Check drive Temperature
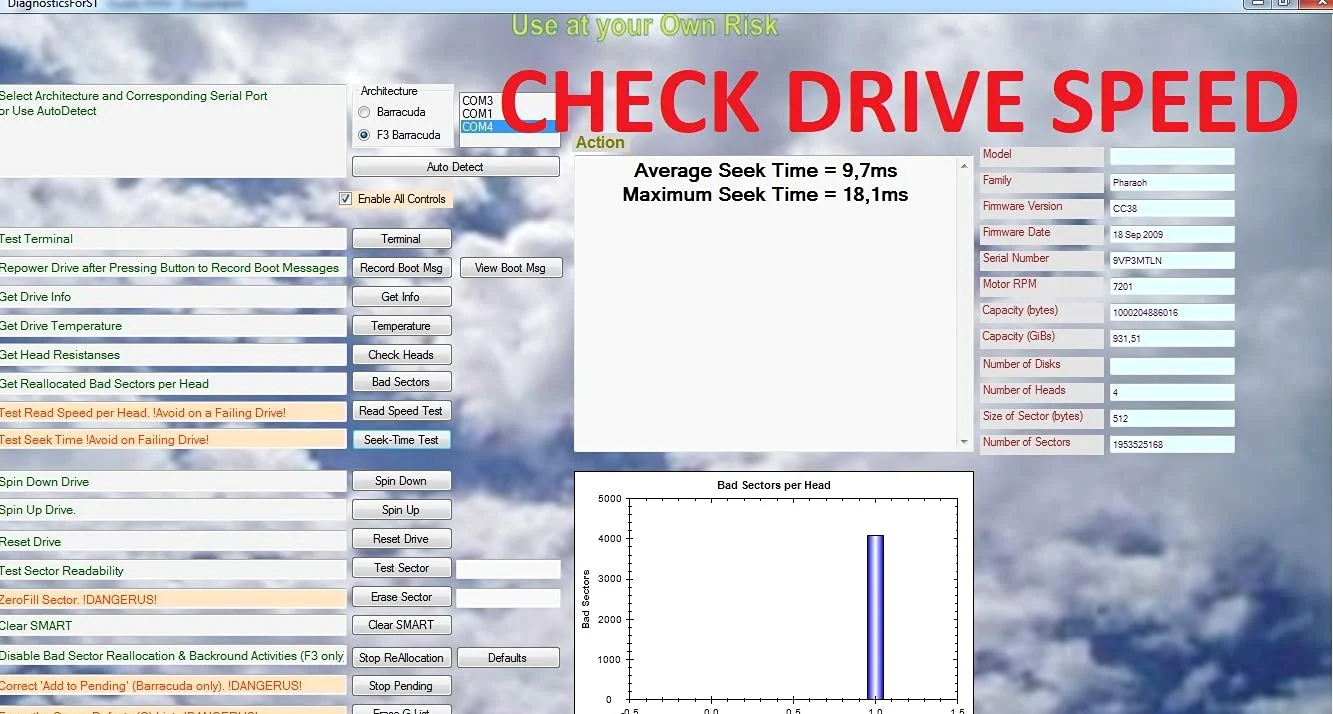 (x=401, y=326)
